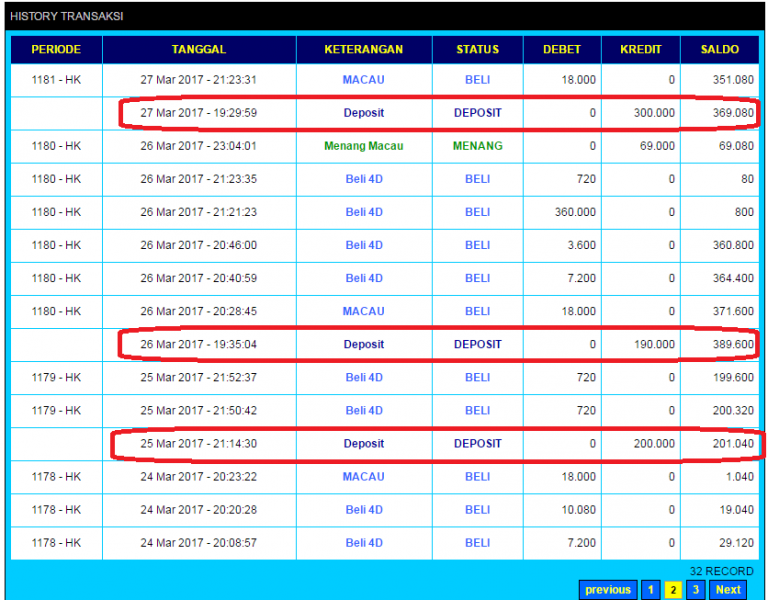
Task: Click DEPOSIT status on 25 Mar 21:14:30 row
Action: coord(477,443)
